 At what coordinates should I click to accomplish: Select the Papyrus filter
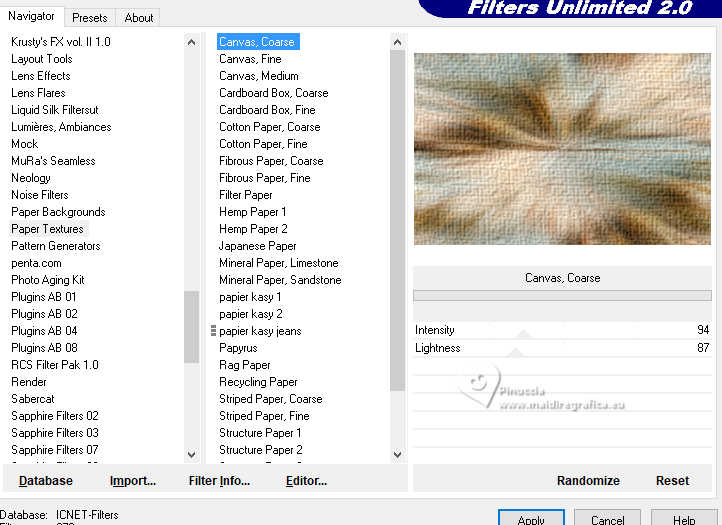tap(238, 348)
